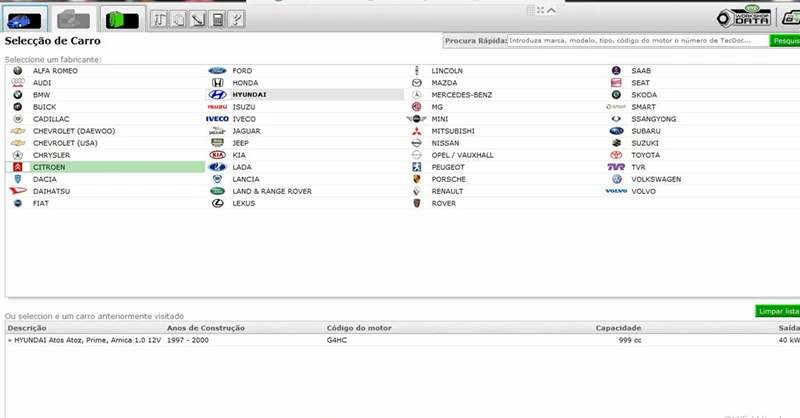This screenshot has width=800, height=418.
Task: Click the first toolbar icon with cable symbol
Action: coord(159,19)
